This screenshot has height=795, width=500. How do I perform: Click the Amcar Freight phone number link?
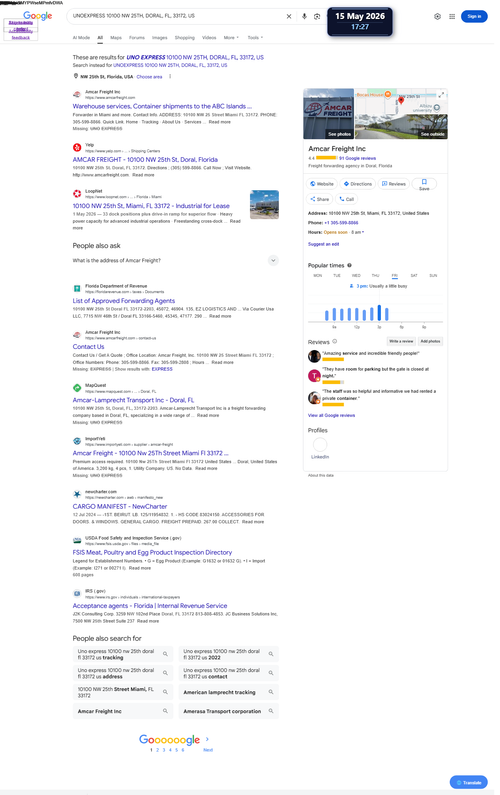pyautogui.click(x=341, y=223)
